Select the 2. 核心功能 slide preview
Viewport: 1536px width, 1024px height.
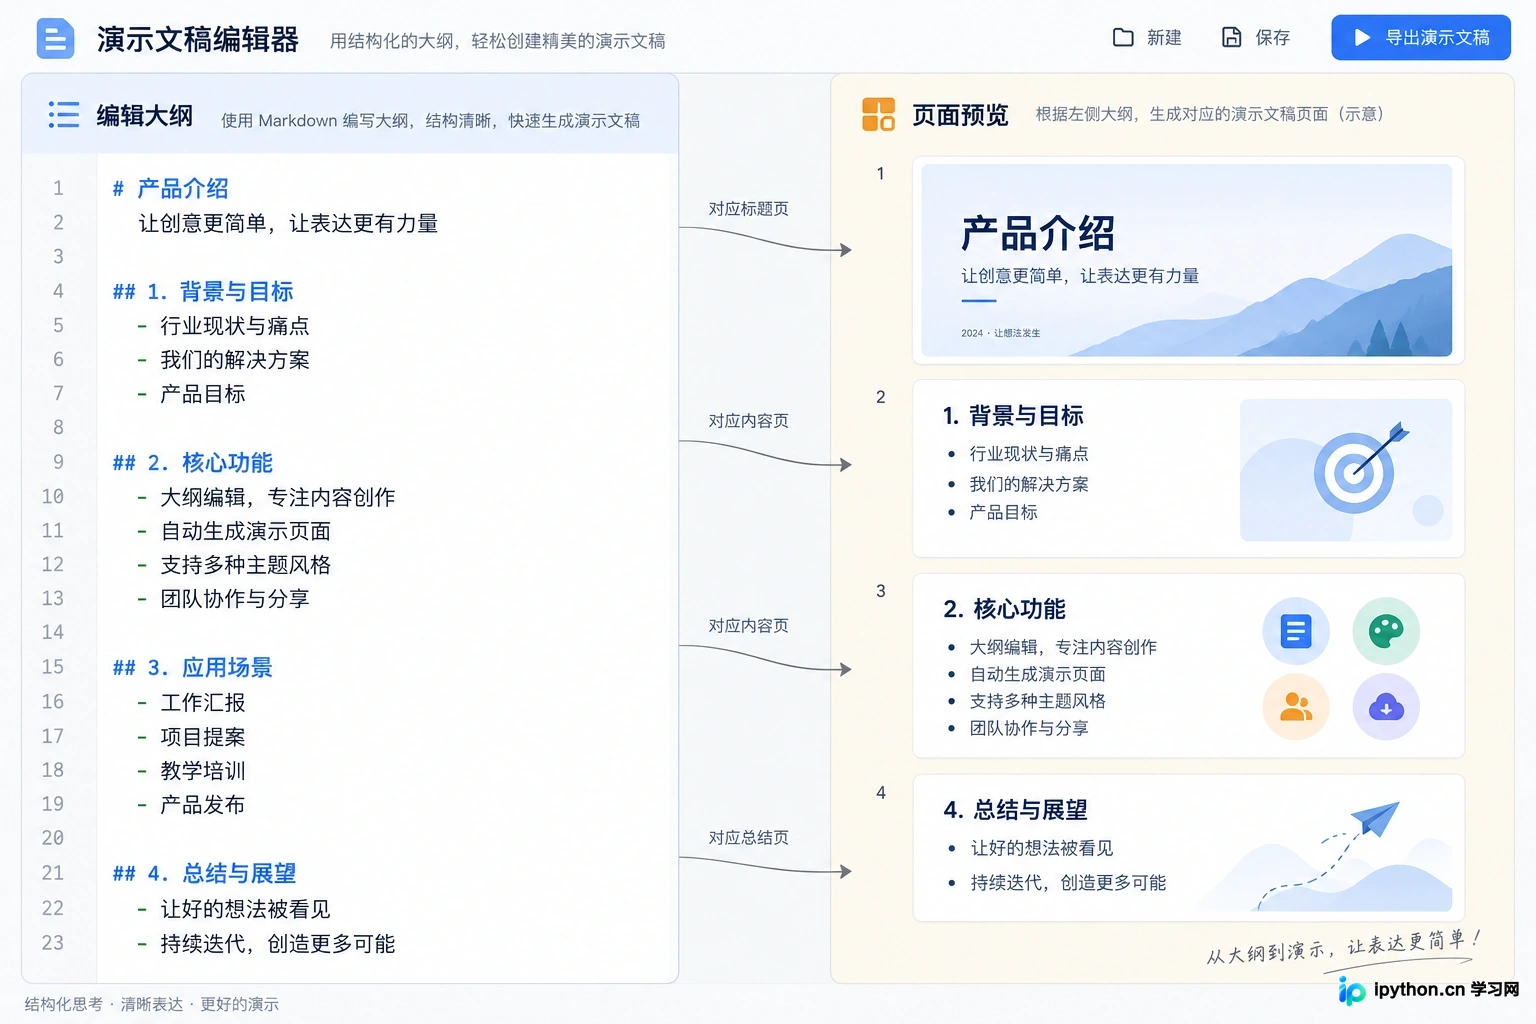1188,666
